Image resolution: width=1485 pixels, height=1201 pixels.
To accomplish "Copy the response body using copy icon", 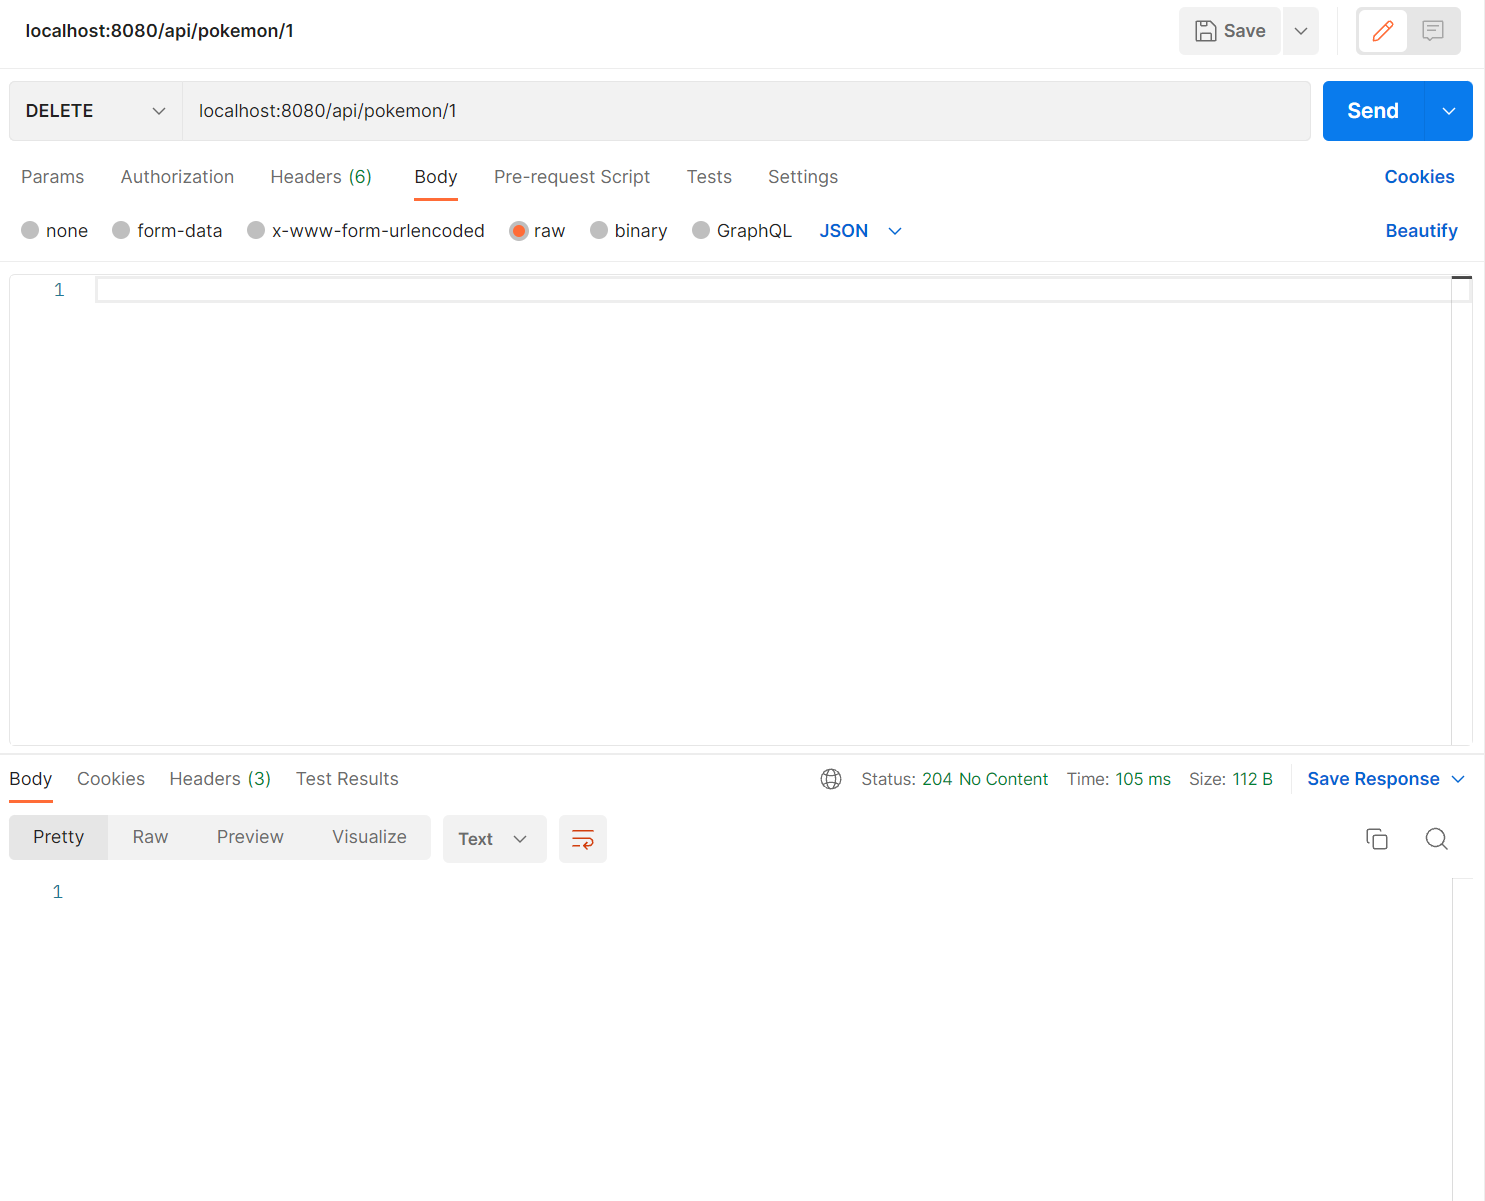I will [1377, 839].
